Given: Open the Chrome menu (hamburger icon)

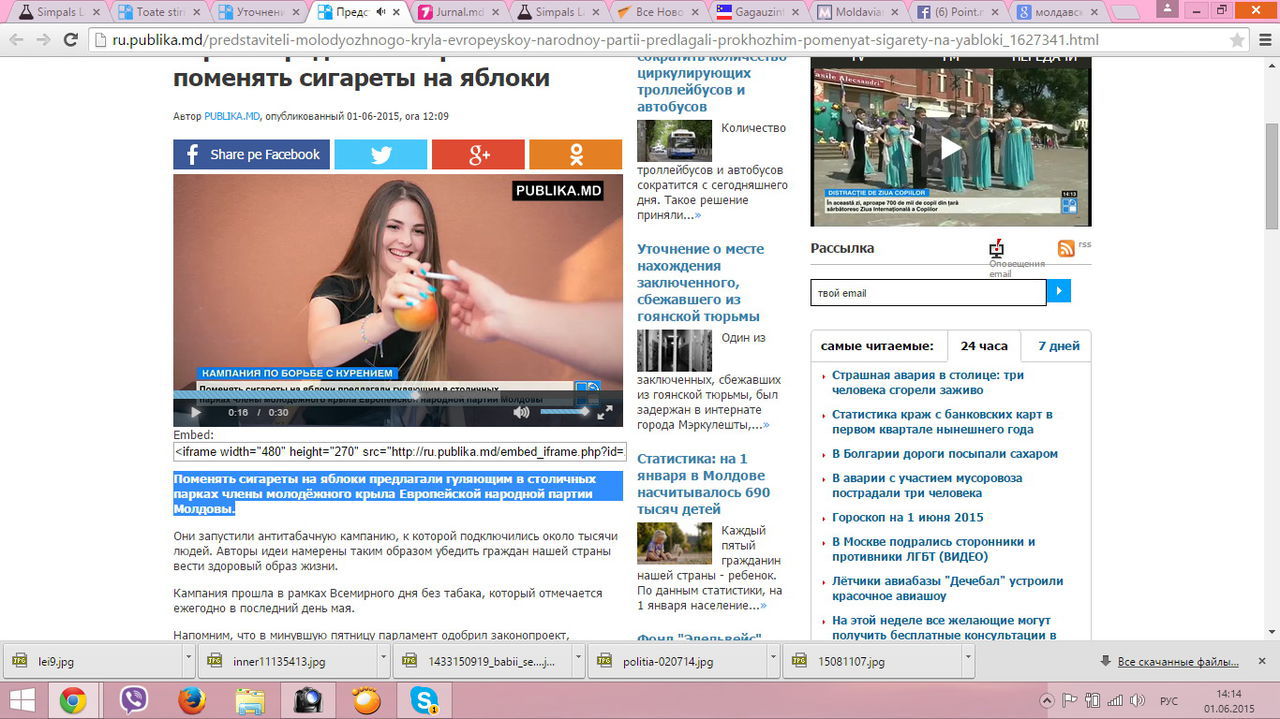Looking at the screenshot, I should point(1264,41).
